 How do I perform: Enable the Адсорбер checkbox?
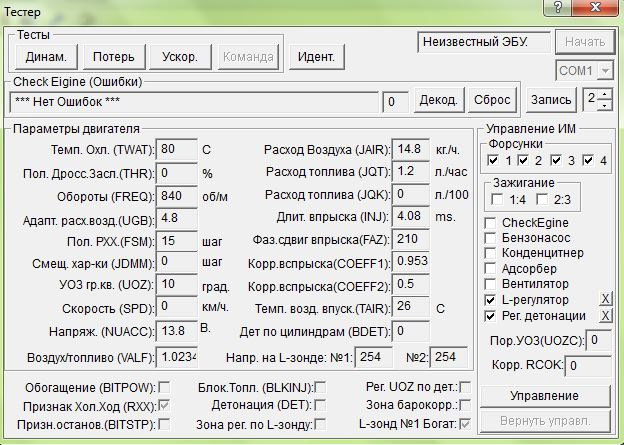pyautogui.click(x=490, y=269)
